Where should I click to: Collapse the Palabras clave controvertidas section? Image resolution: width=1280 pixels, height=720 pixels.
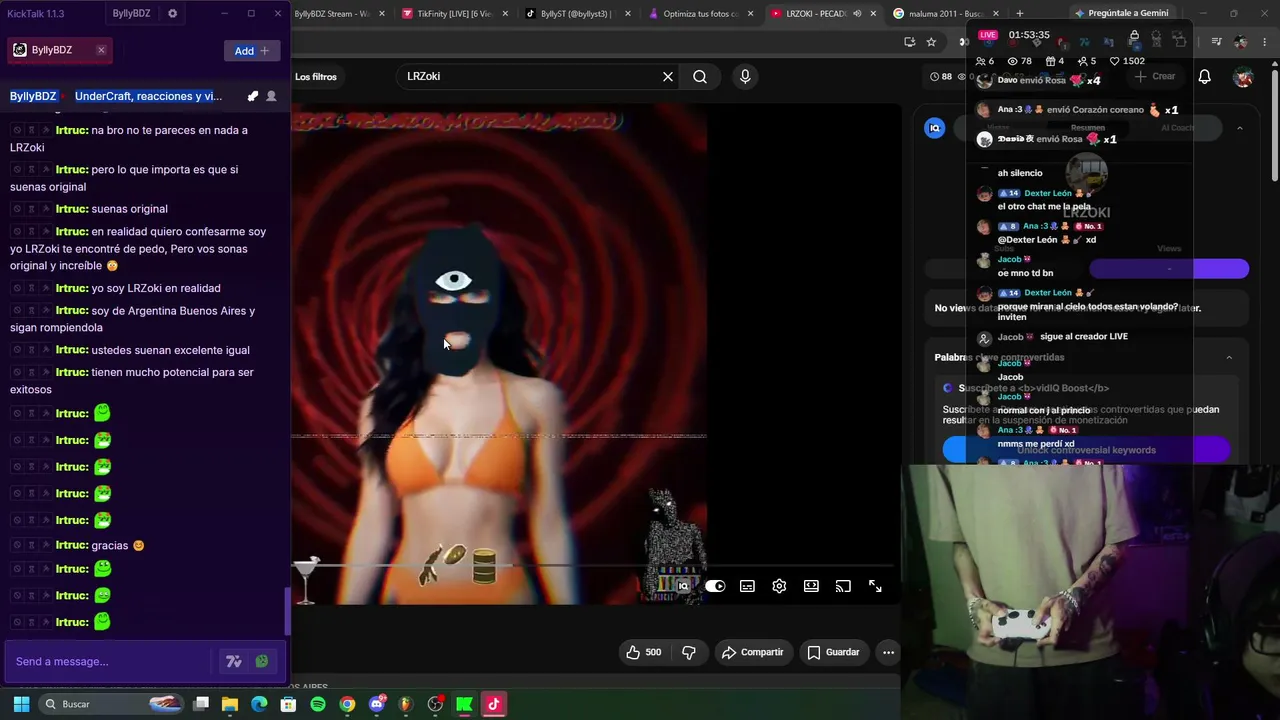coord(1229,357)
